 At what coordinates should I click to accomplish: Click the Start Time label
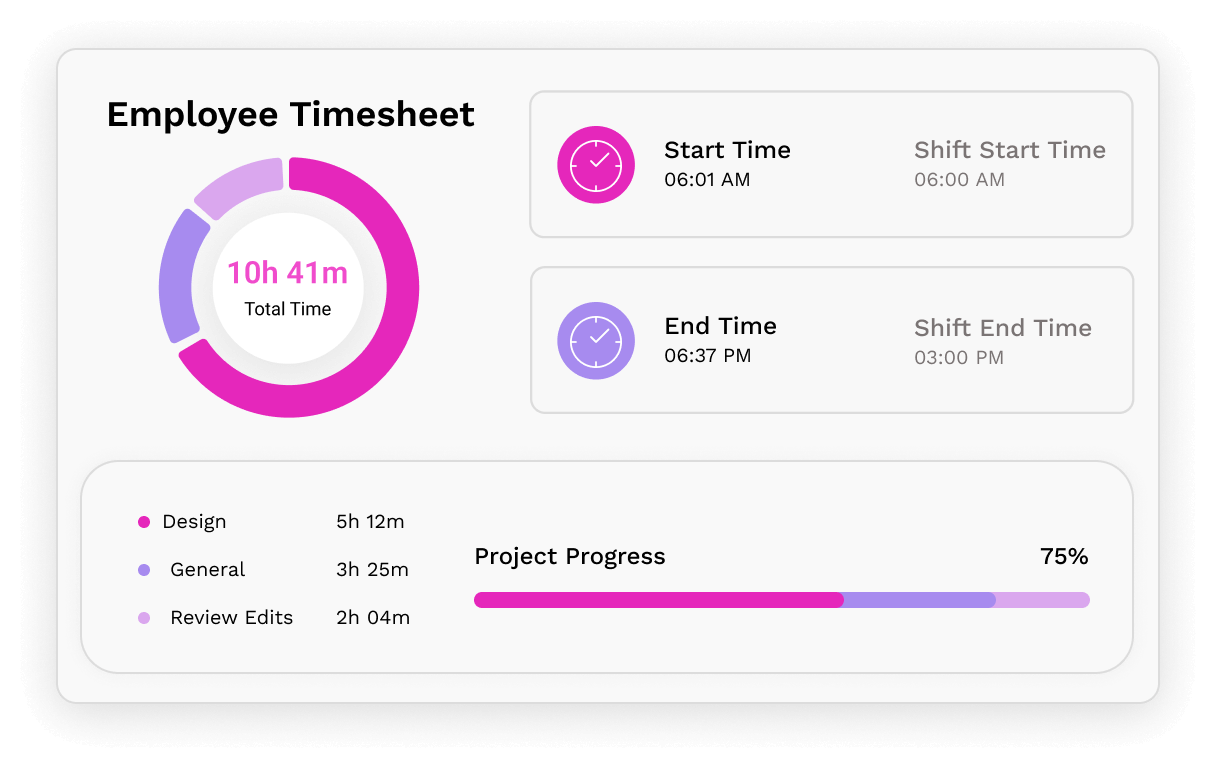(x=727, y=150)
